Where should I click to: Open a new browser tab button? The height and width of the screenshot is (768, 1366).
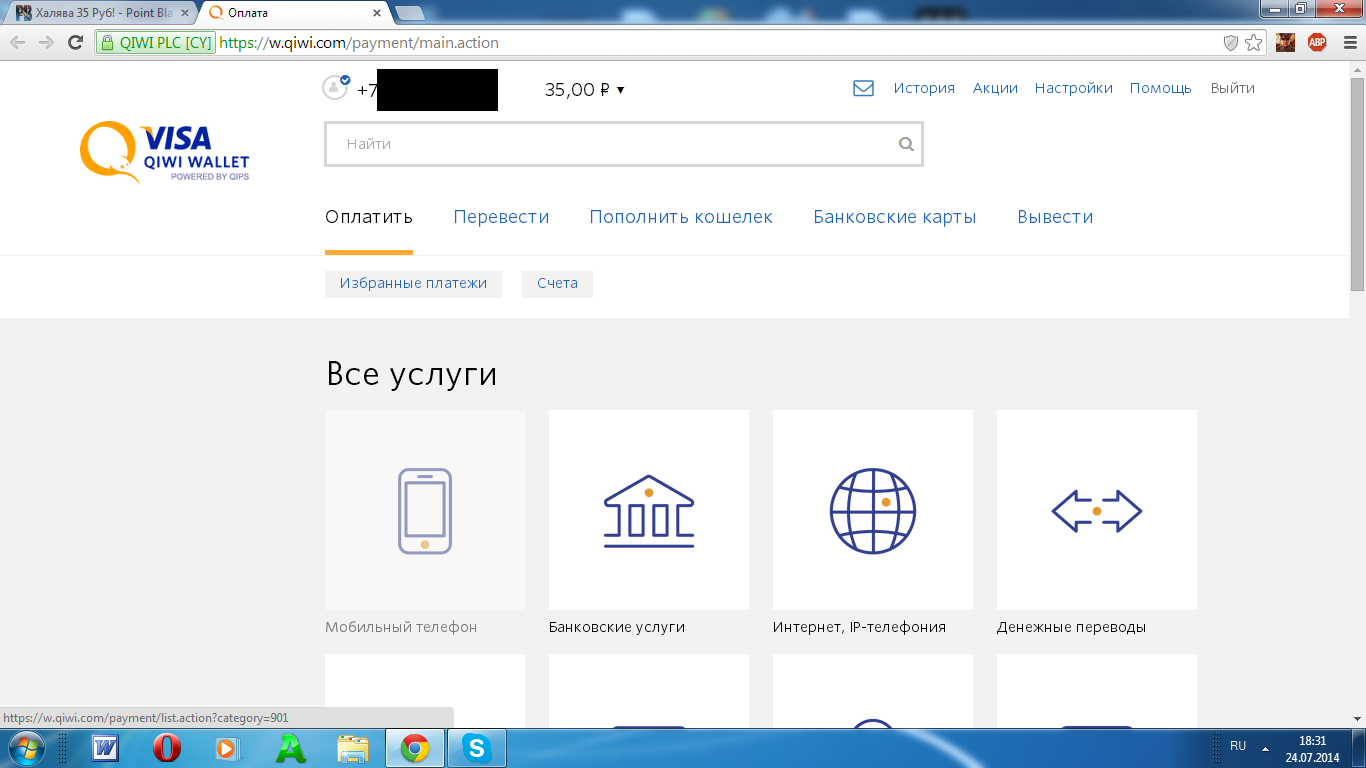pyautogui.click(x=409, y=13)
